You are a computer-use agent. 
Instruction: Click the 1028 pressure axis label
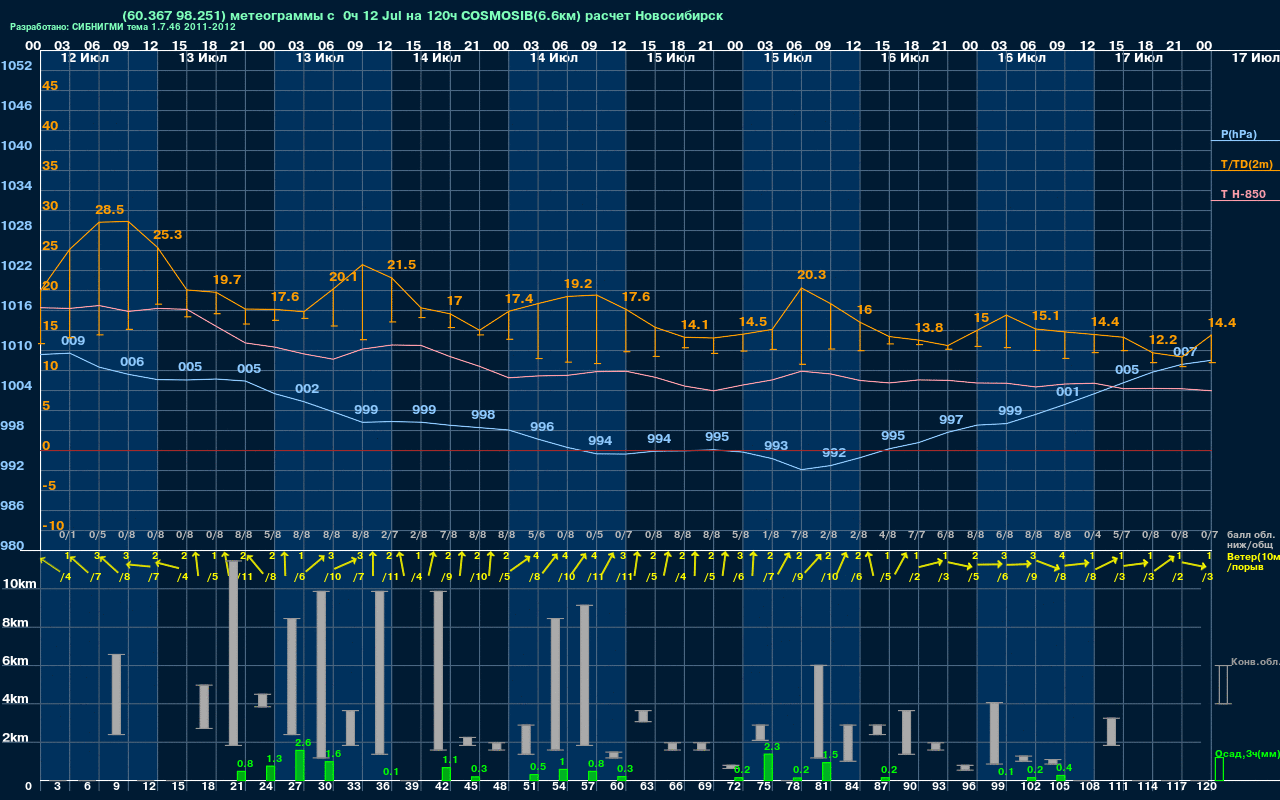(x=16, y=226)
